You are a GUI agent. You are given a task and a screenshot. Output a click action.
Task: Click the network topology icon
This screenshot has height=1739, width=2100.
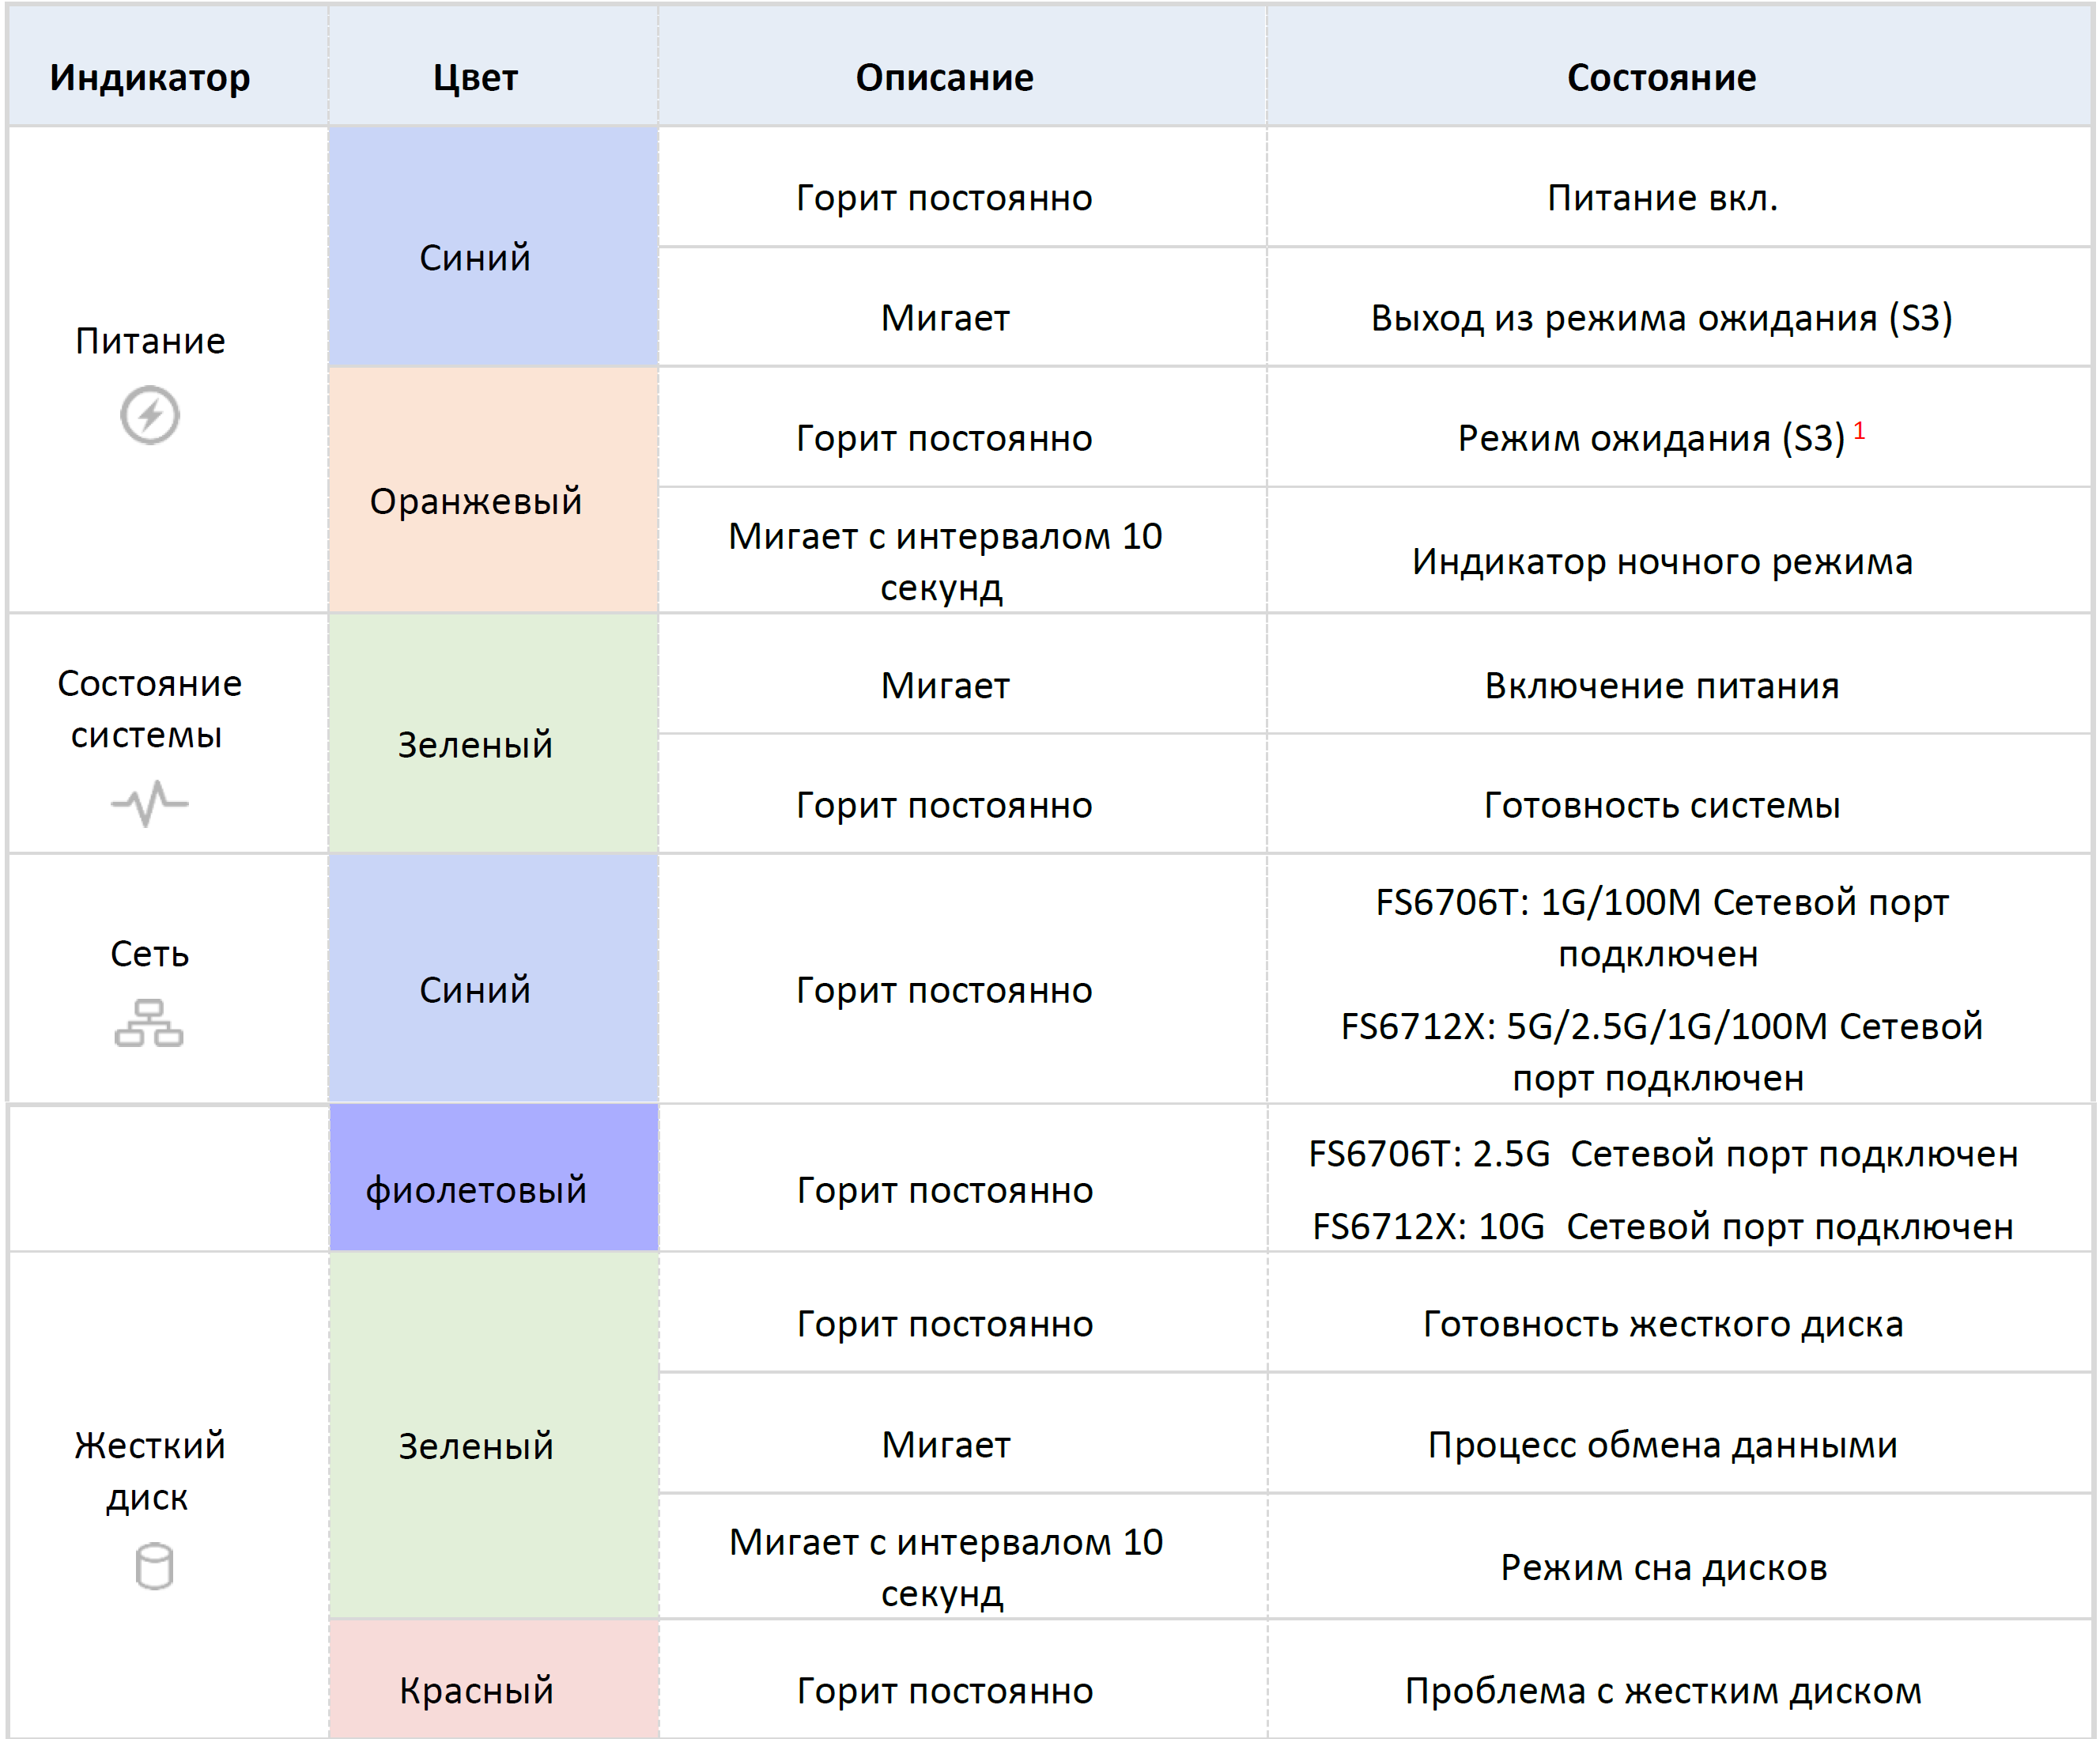click(x=149, y=1023)
